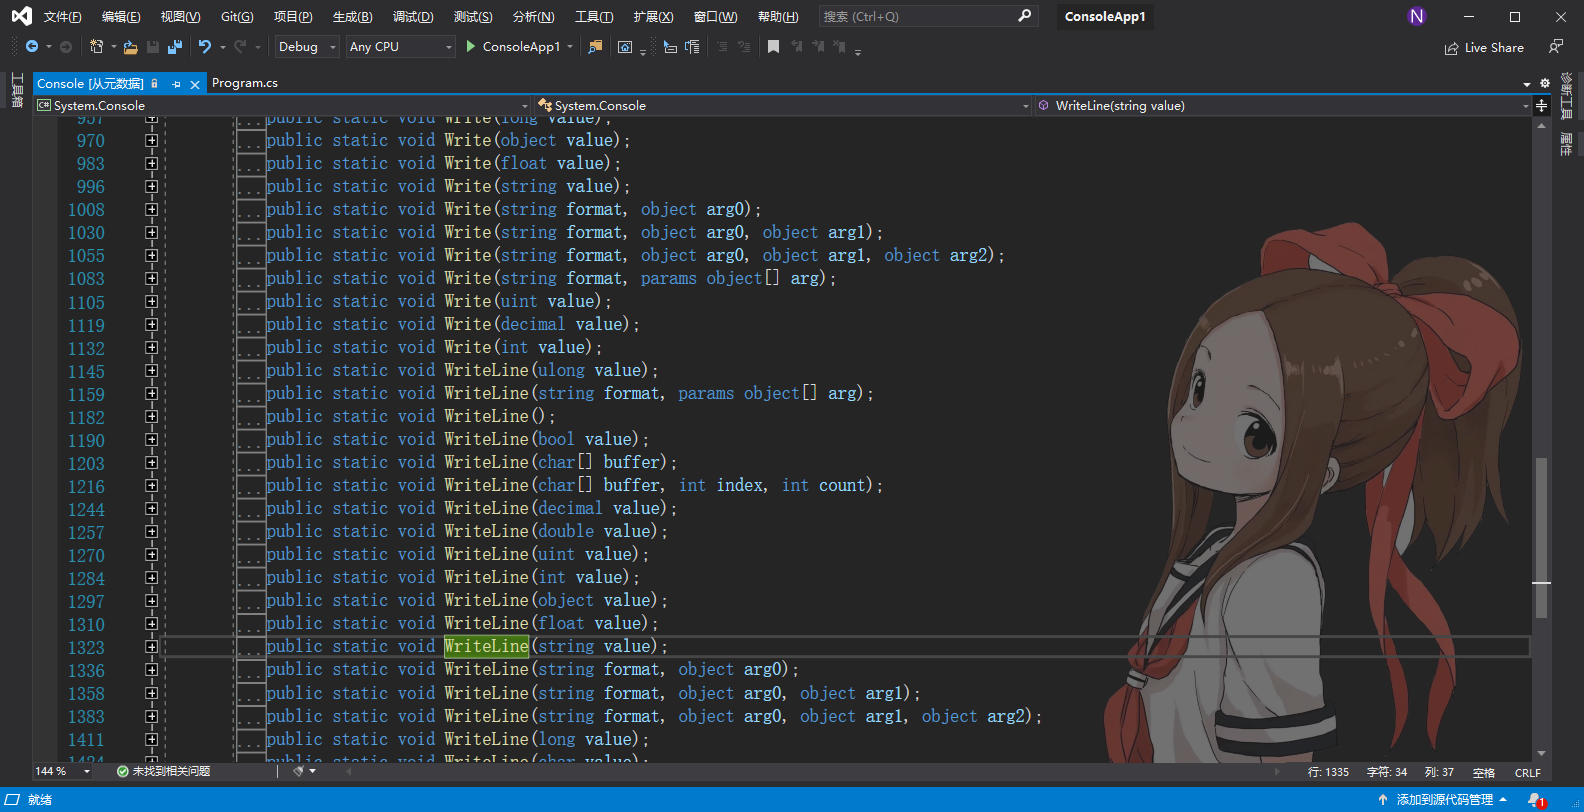Click the Find in Files icon

pyautogui.click(x=595, y=47)
